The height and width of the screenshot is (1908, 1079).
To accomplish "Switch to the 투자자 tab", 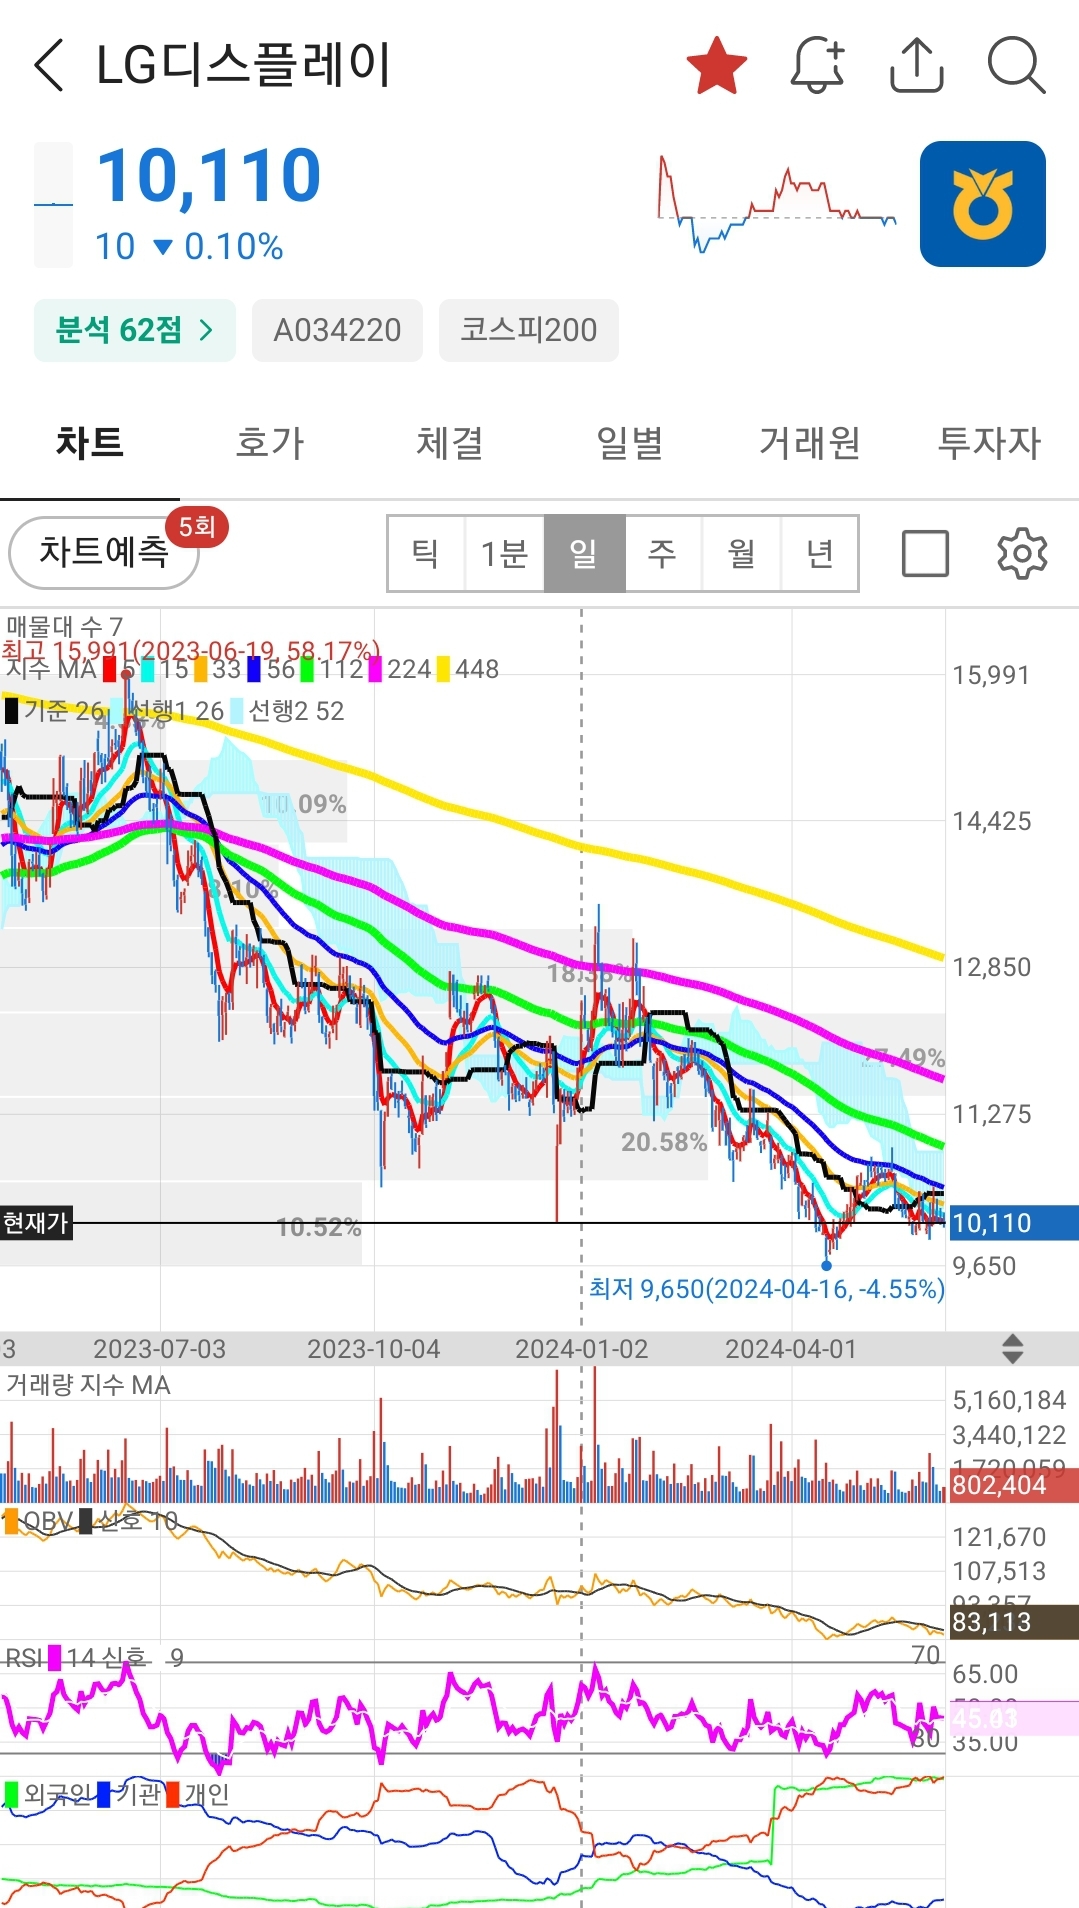I will [x=990, y=442].
